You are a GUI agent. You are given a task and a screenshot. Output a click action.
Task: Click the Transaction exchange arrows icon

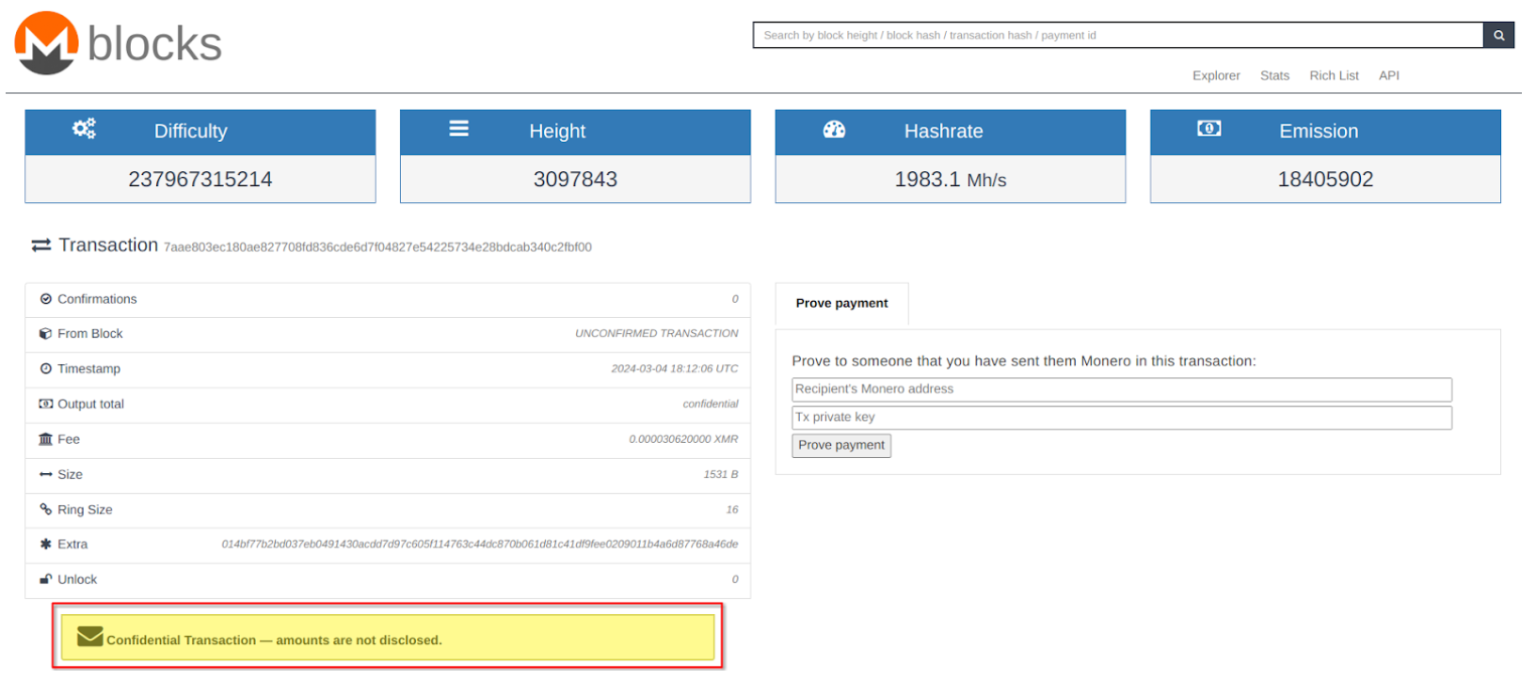41,245
